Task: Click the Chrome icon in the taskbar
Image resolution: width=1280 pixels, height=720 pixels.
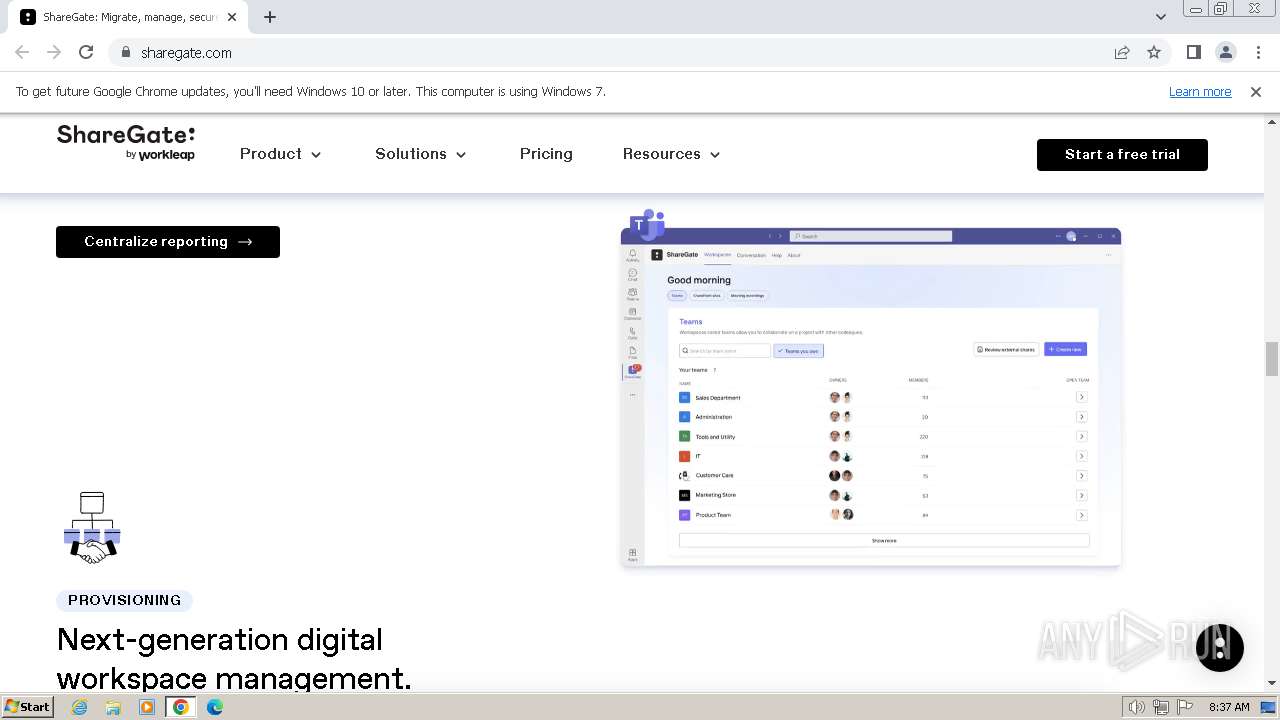Action: 181,707
